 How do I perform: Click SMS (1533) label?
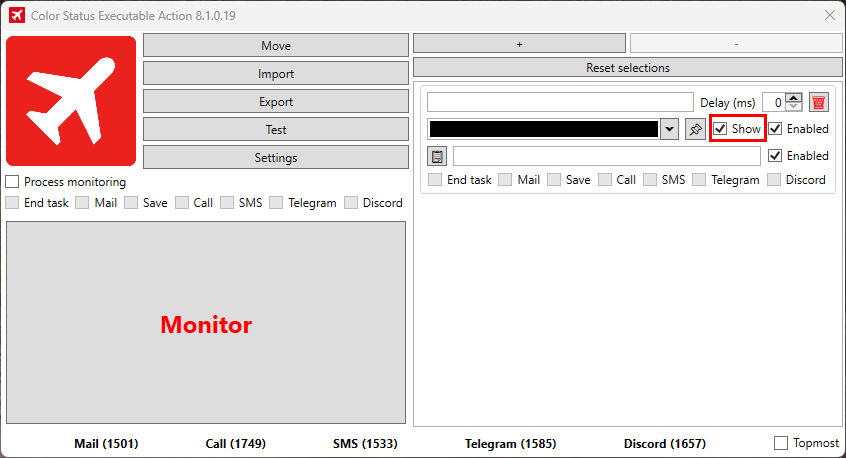click(365, 443)
